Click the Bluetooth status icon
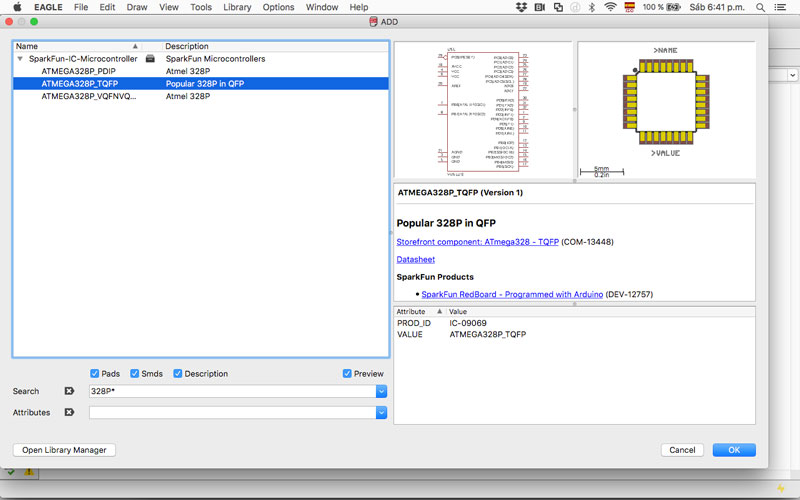The image size is (800, 500). 592,7
